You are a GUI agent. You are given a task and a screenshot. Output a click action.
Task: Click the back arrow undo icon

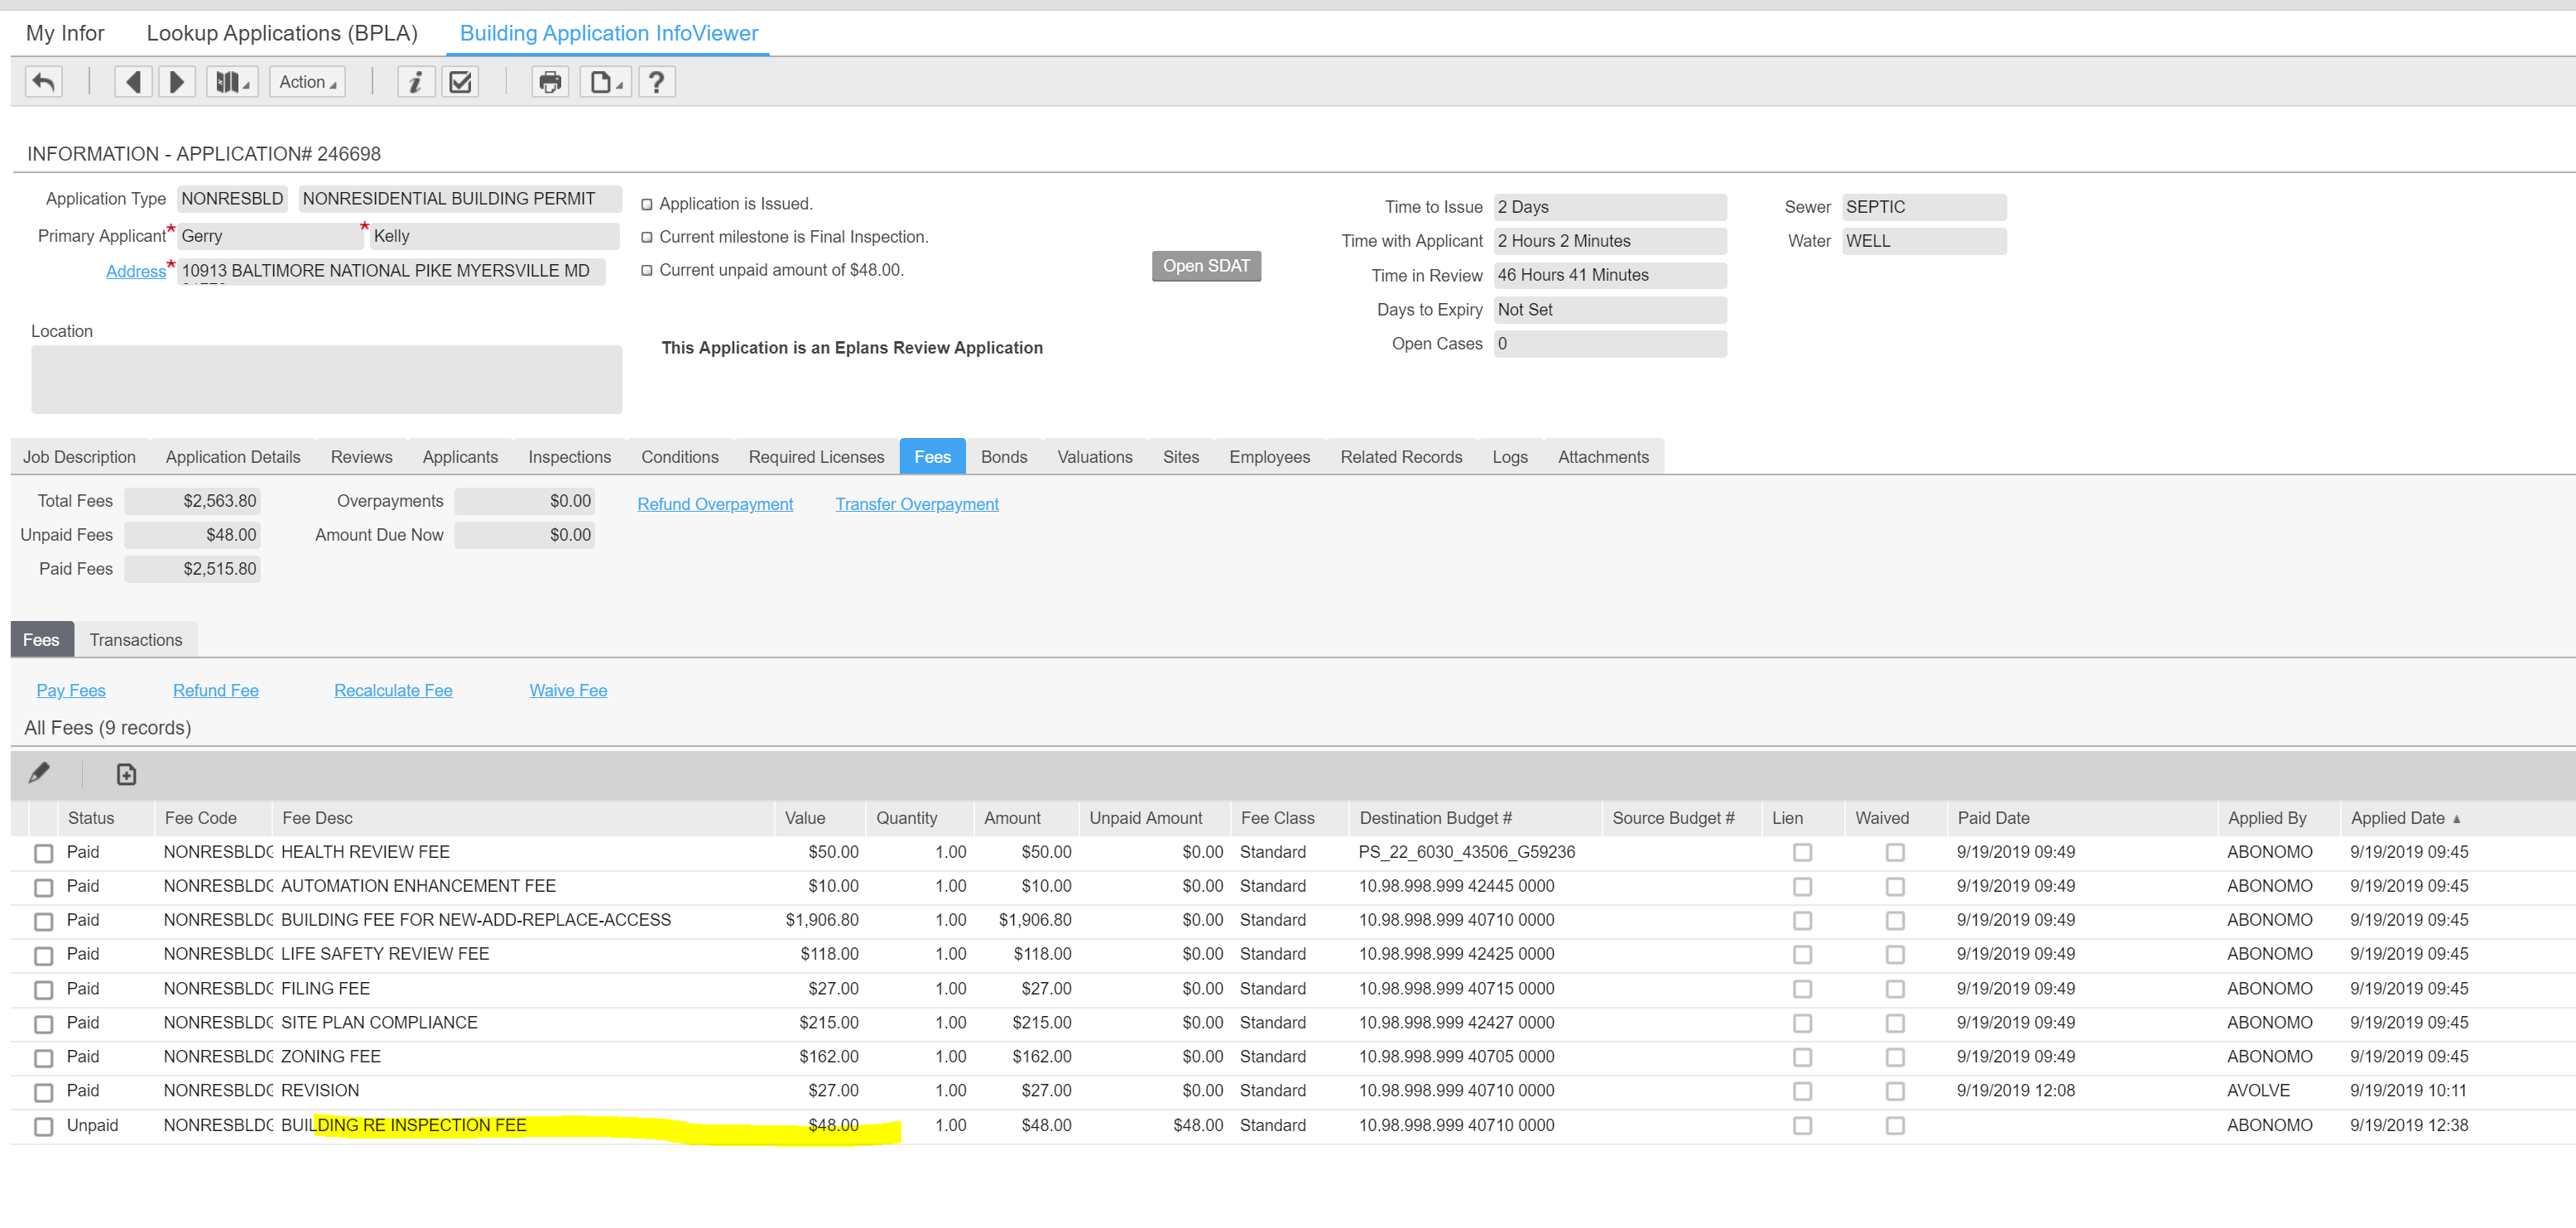(43, 82)
